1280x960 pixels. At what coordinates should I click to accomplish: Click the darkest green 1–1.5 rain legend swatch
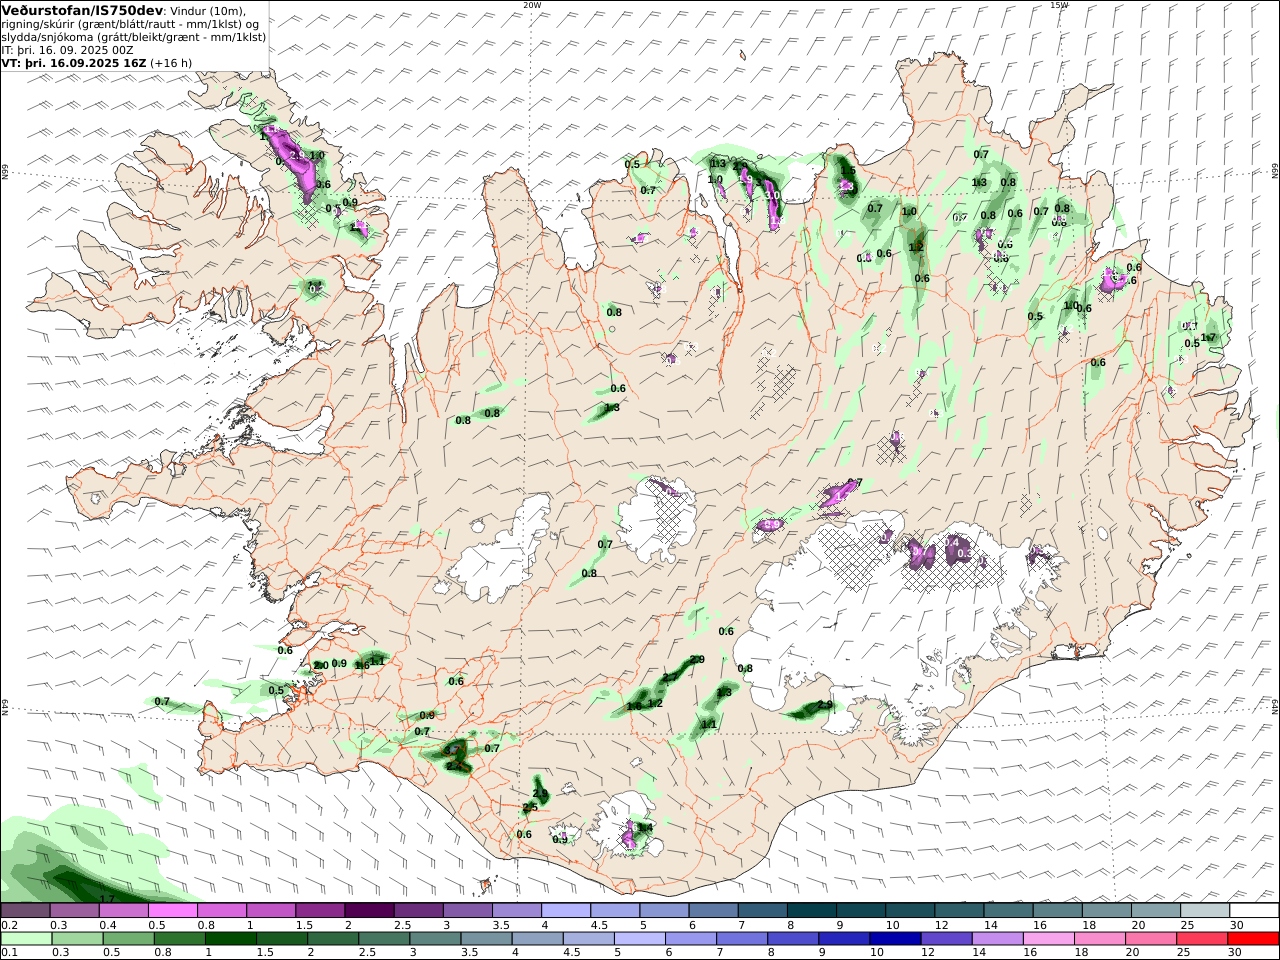231,939
